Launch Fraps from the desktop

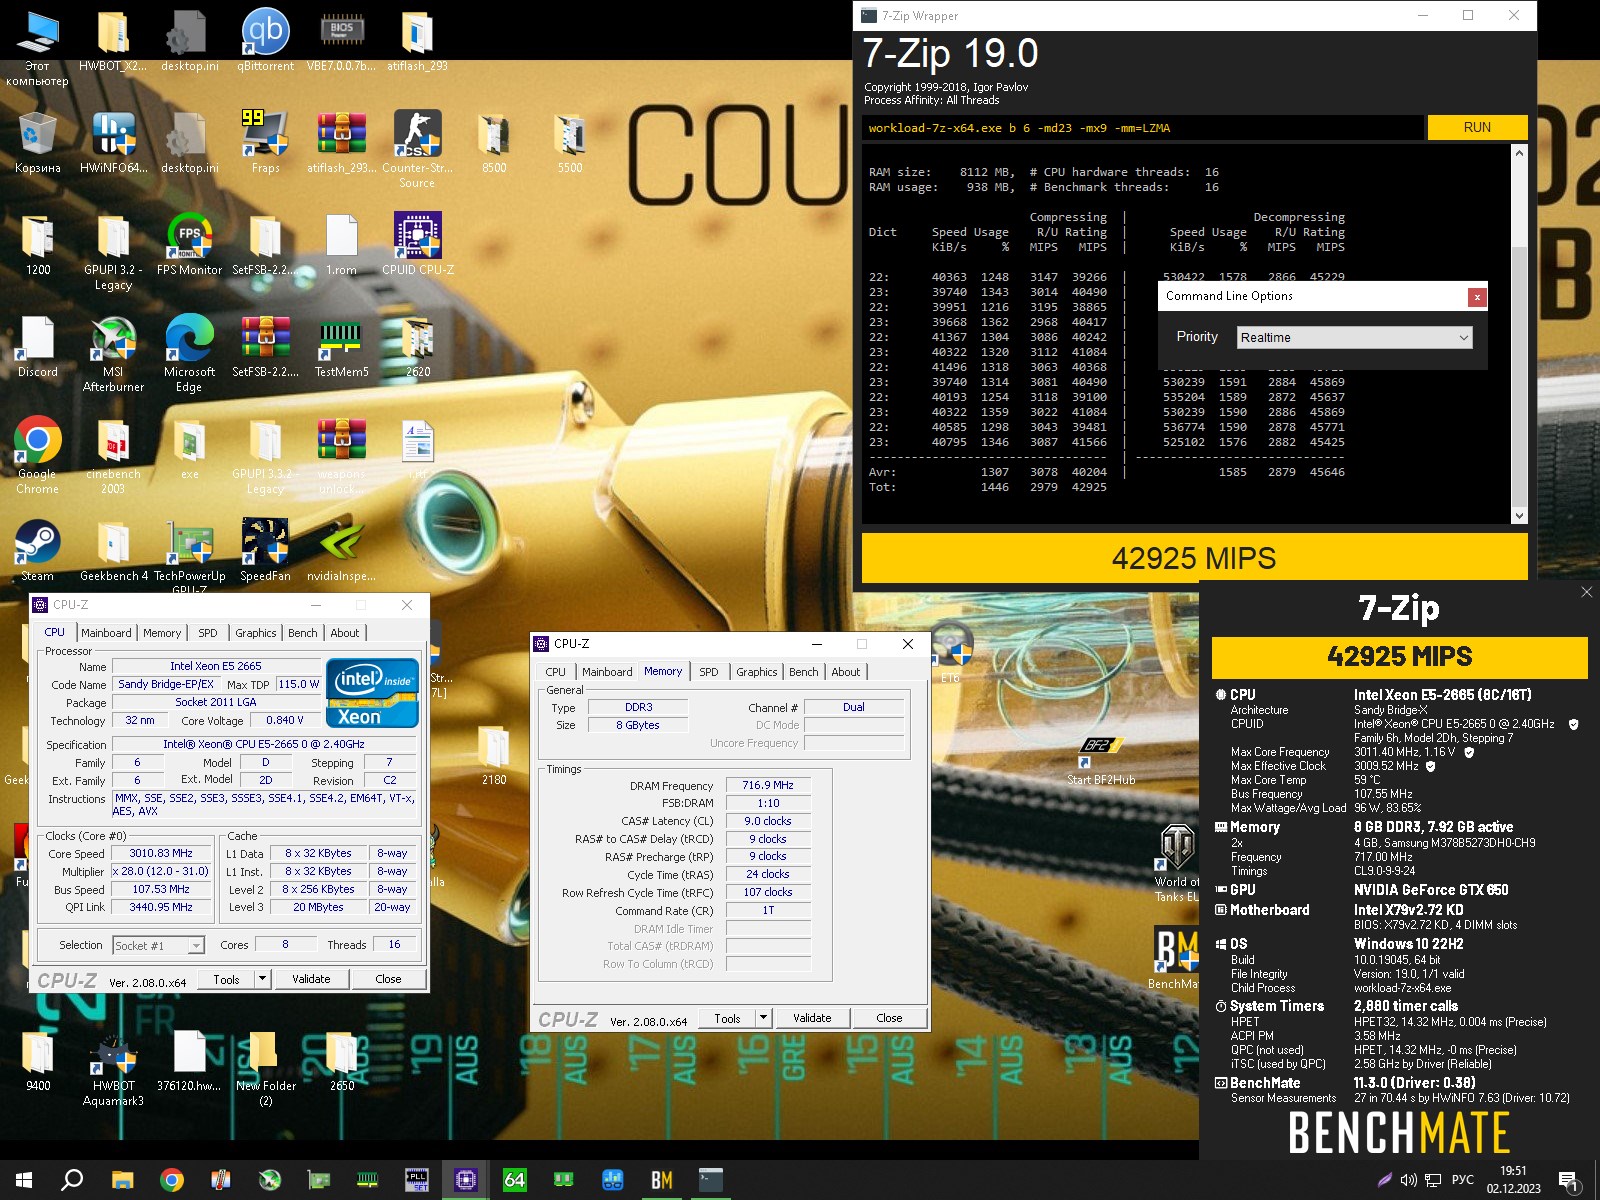pos(265,142)
